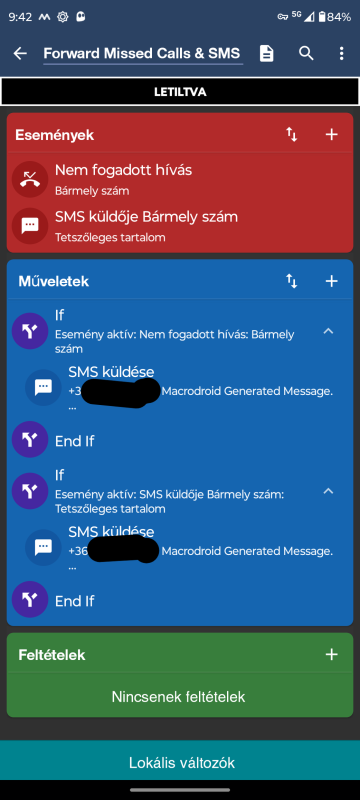Image resolution: width=360 pixels, height=800 pixels.
Task: Edit the Forward Missed Calls & SMS name
Action: (x=142, y=53)
